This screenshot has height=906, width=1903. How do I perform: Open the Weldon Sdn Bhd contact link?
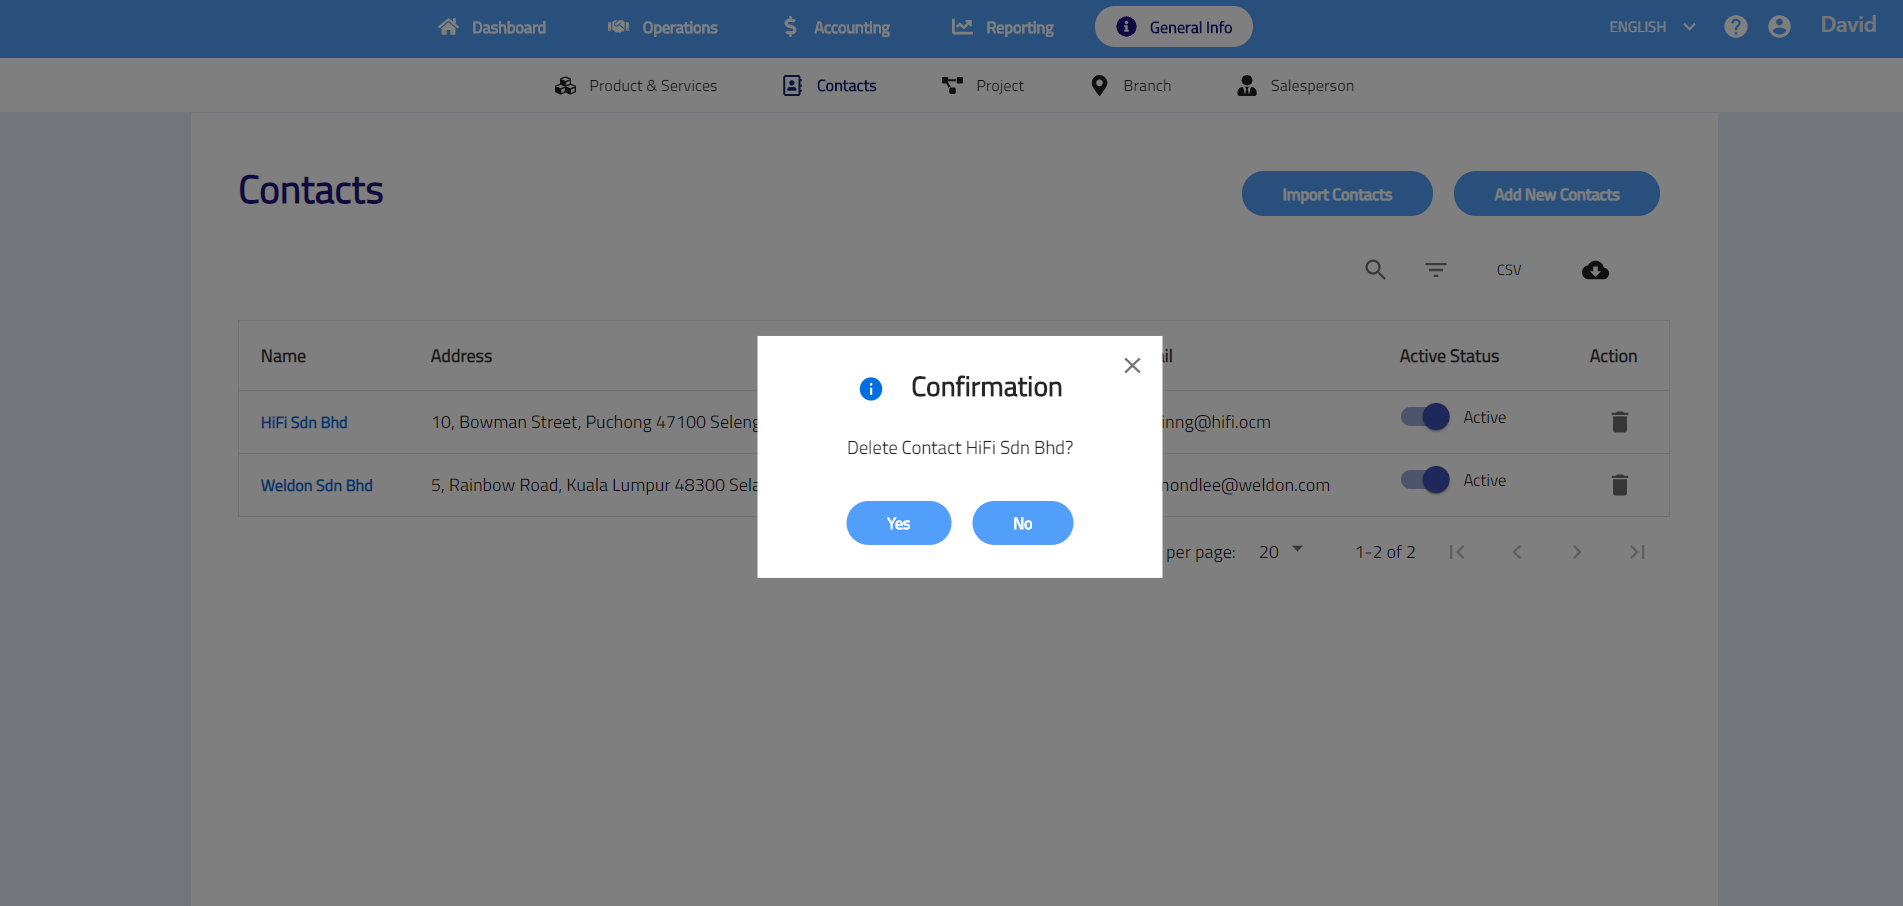tap(316, 485)
